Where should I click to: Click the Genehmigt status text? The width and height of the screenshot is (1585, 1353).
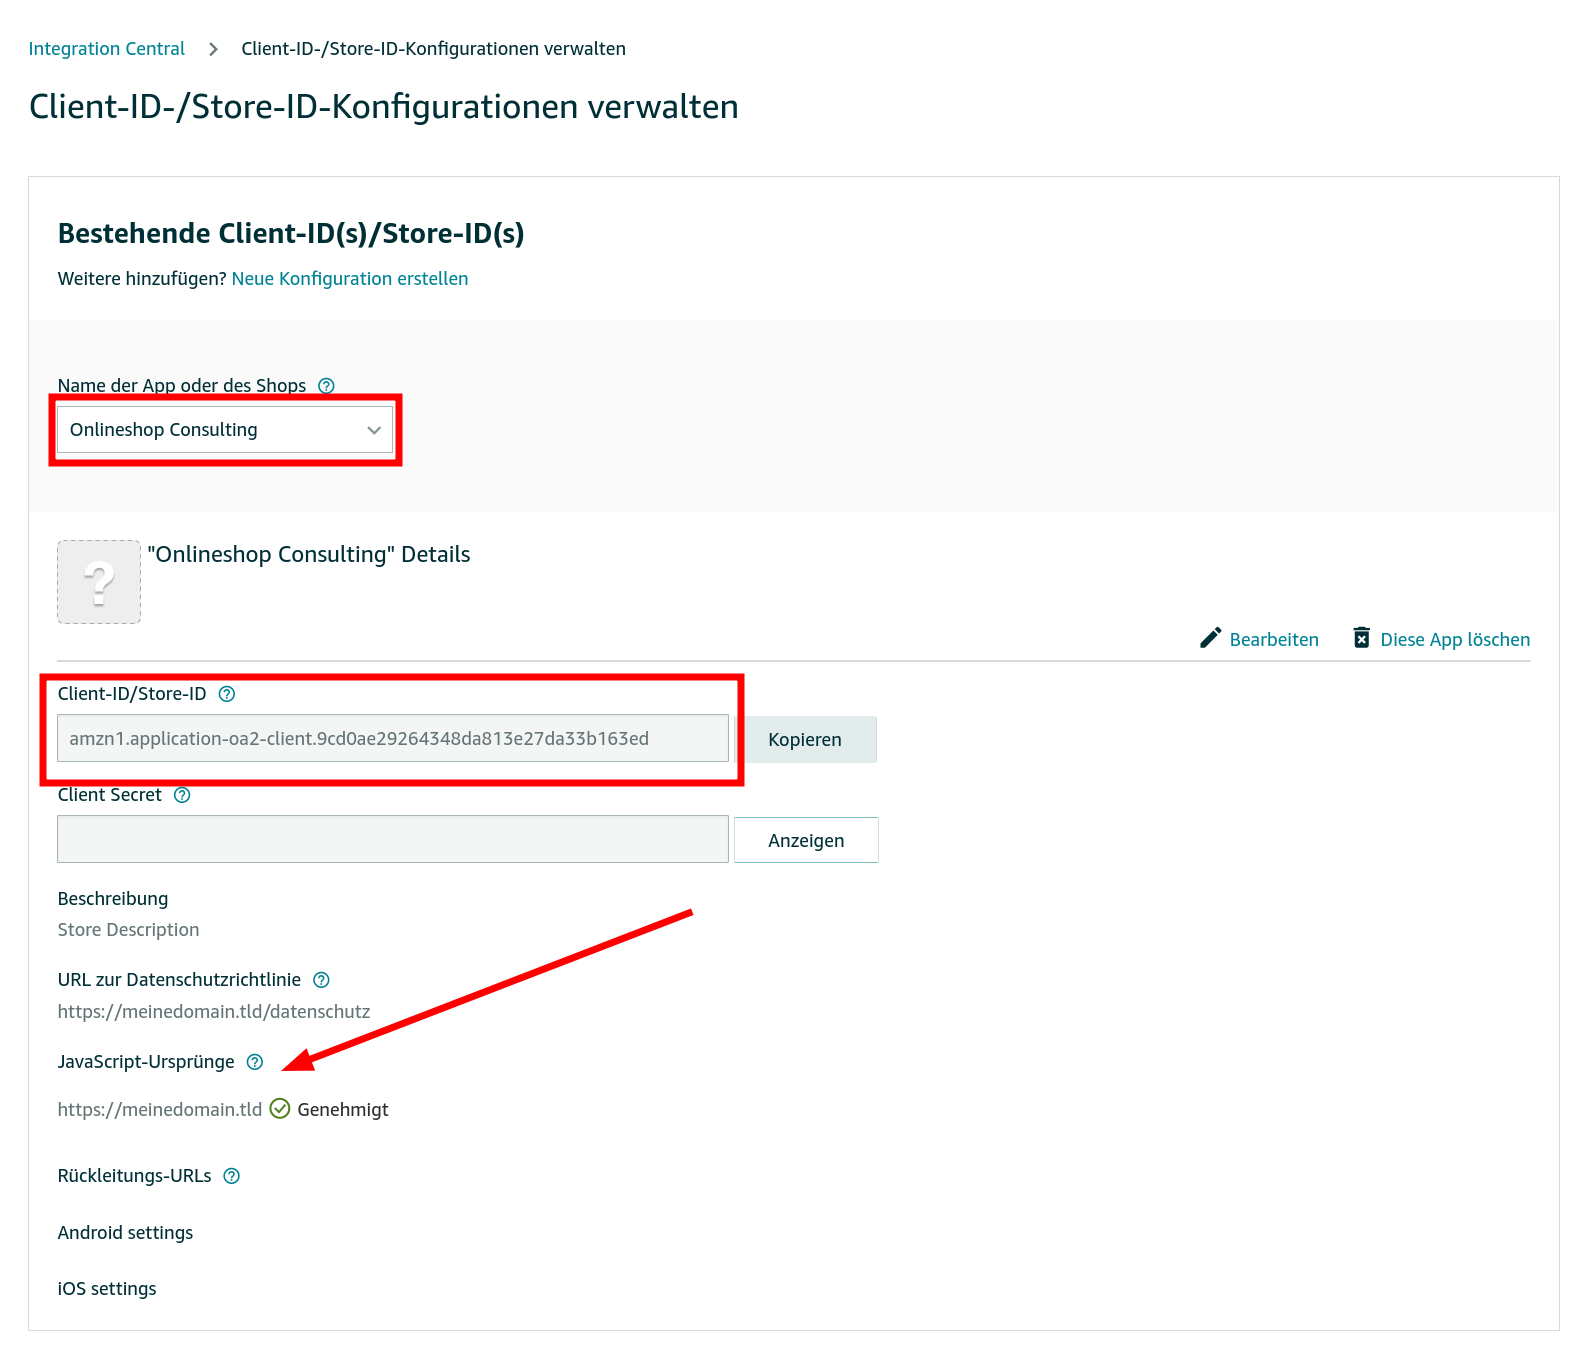click(343, 1110)
